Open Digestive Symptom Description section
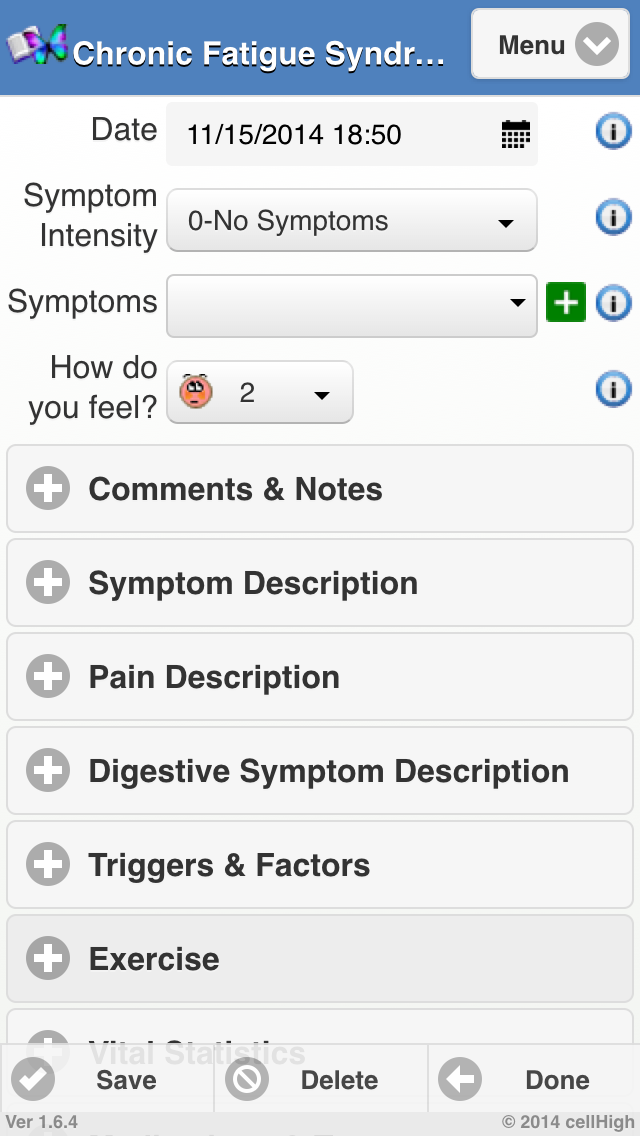 point(320,771)
